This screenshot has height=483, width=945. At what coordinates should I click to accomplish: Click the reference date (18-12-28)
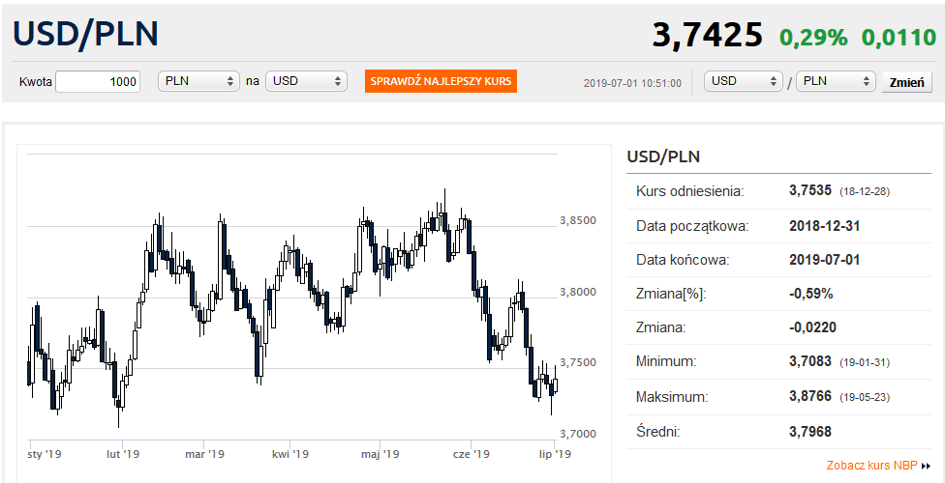pos(864,192)
